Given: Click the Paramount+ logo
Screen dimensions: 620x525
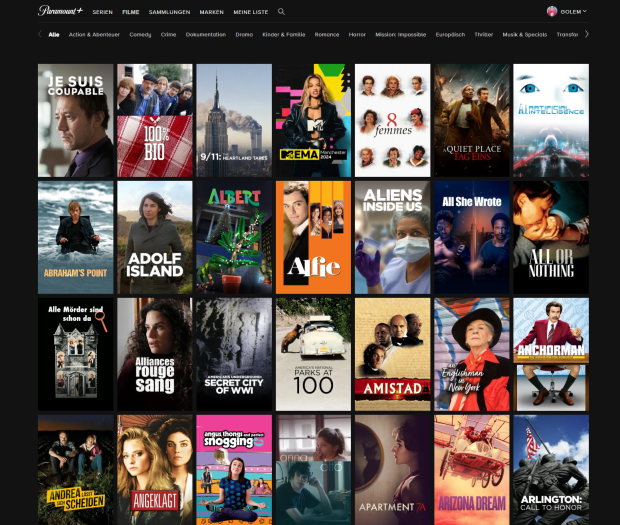Looking at the screenshot, I should pos(60,11).
